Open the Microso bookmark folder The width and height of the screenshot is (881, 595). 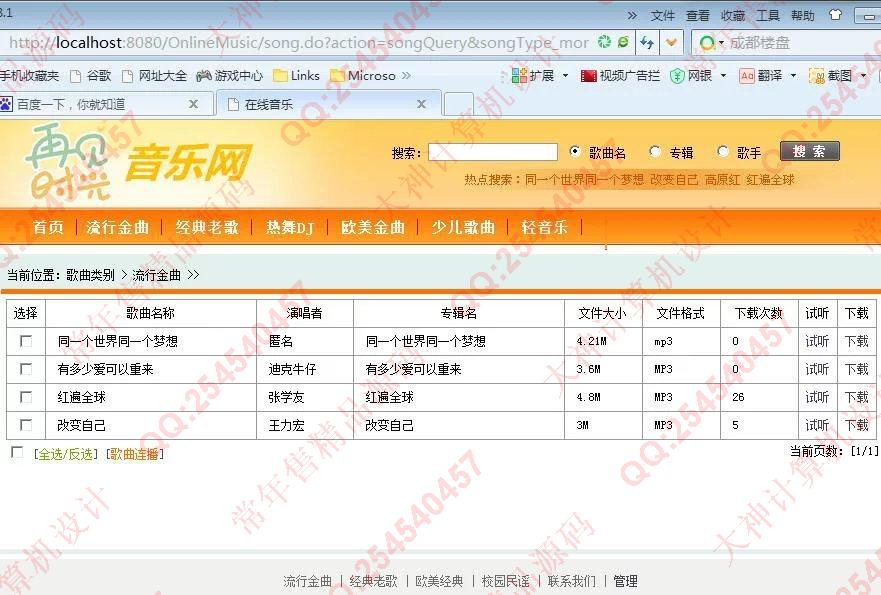click(x=363, y=76)
